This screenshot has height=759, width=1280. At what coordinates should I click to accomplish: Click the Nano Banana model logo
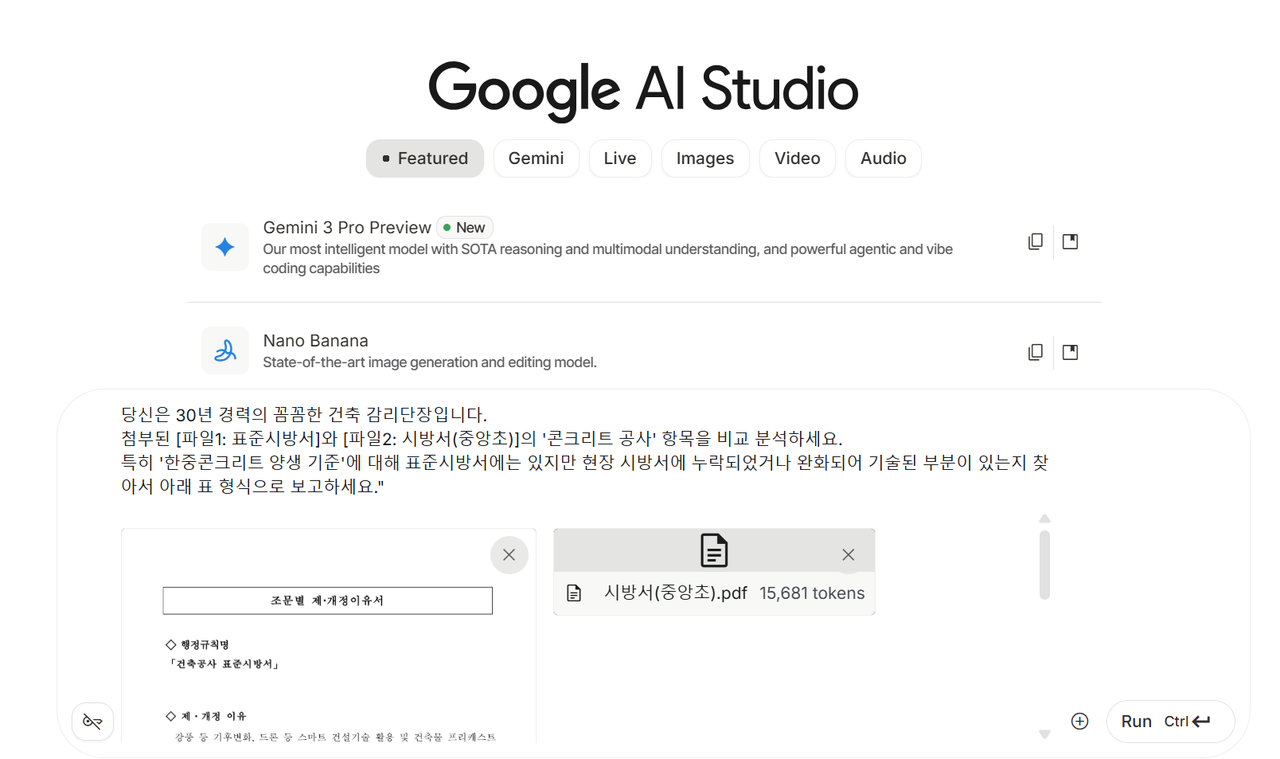tap(225, 350)
